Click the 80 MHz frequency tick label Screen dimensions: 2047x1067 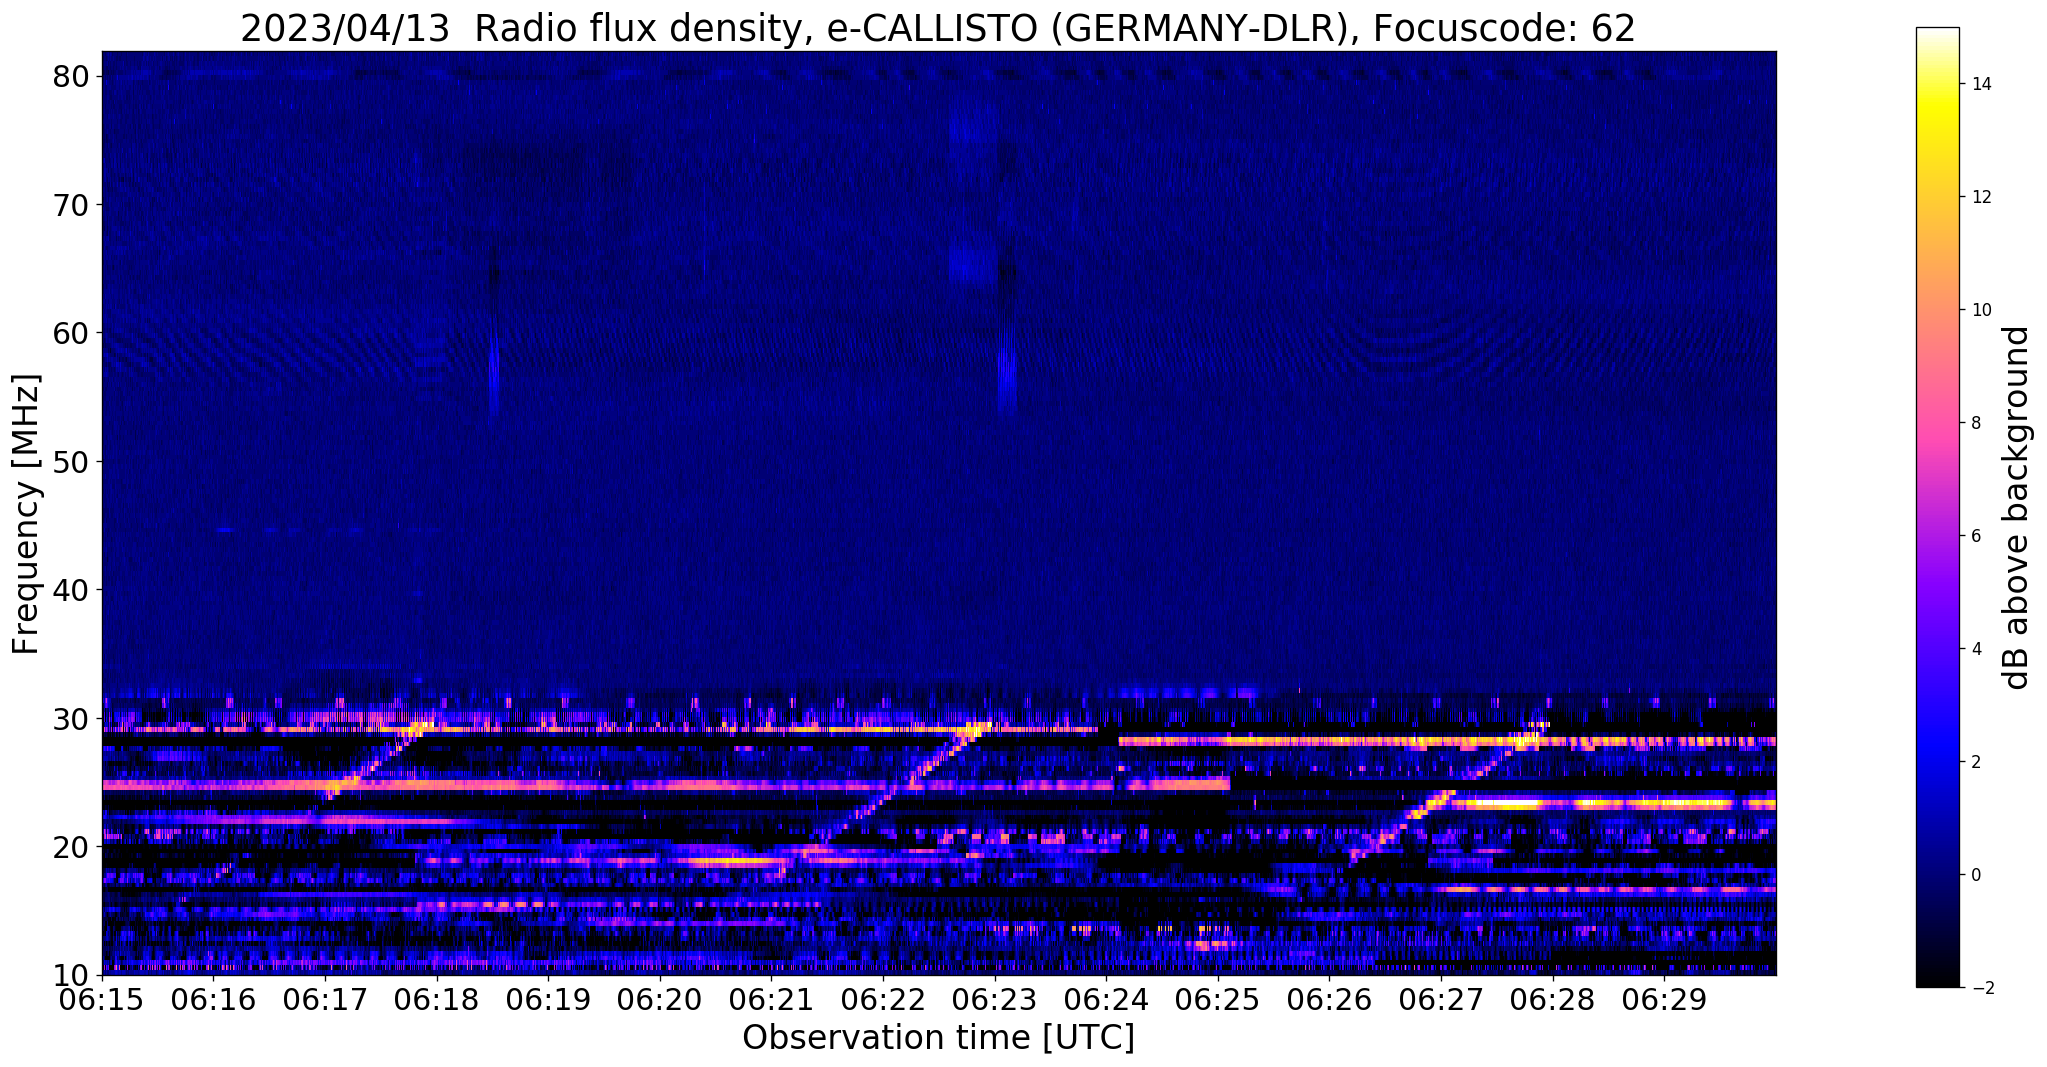73,77
